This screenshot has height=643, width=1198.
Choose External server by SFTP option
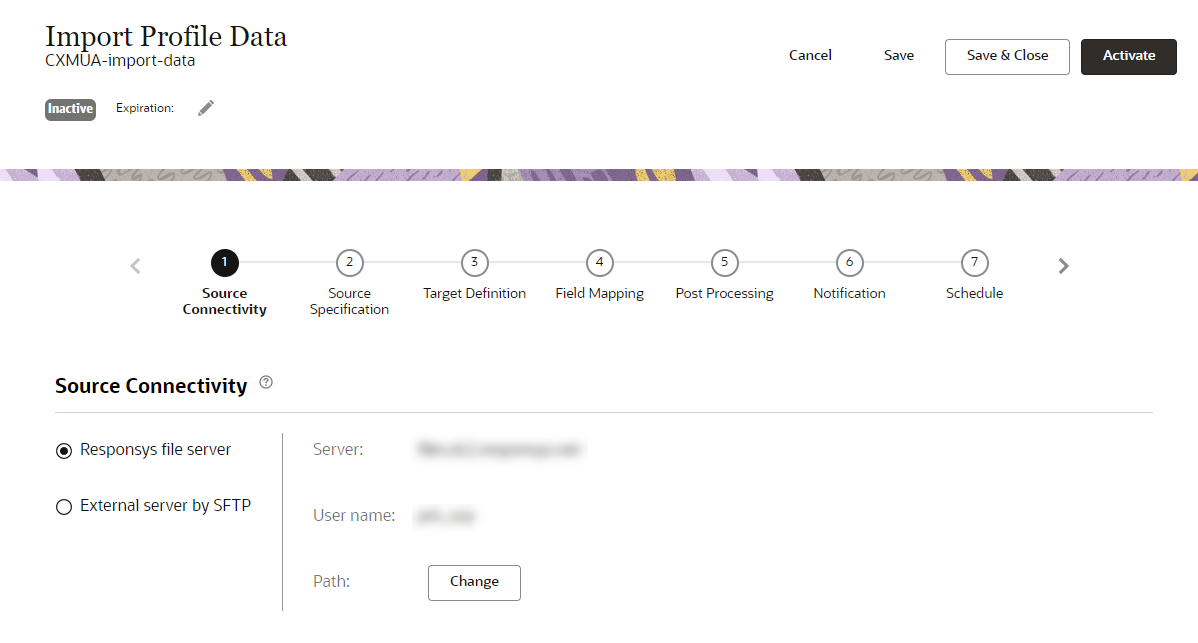pyautogui.click(x=64, y=506)
